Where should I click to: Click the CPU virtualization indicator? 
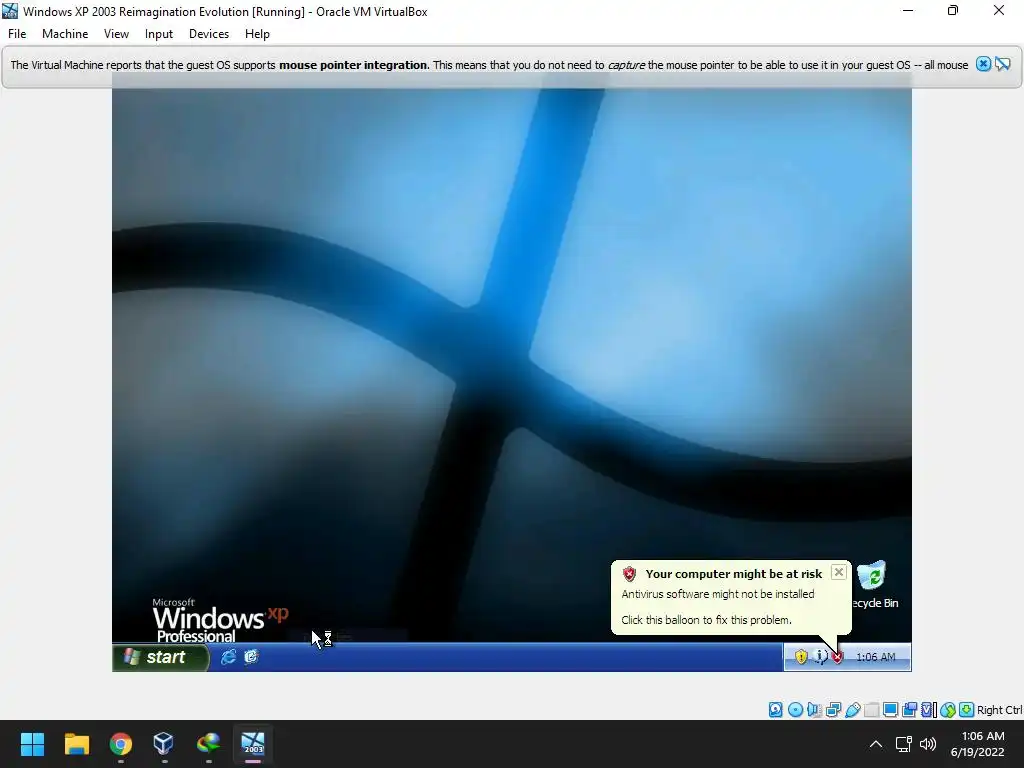(x=928, y=710)
